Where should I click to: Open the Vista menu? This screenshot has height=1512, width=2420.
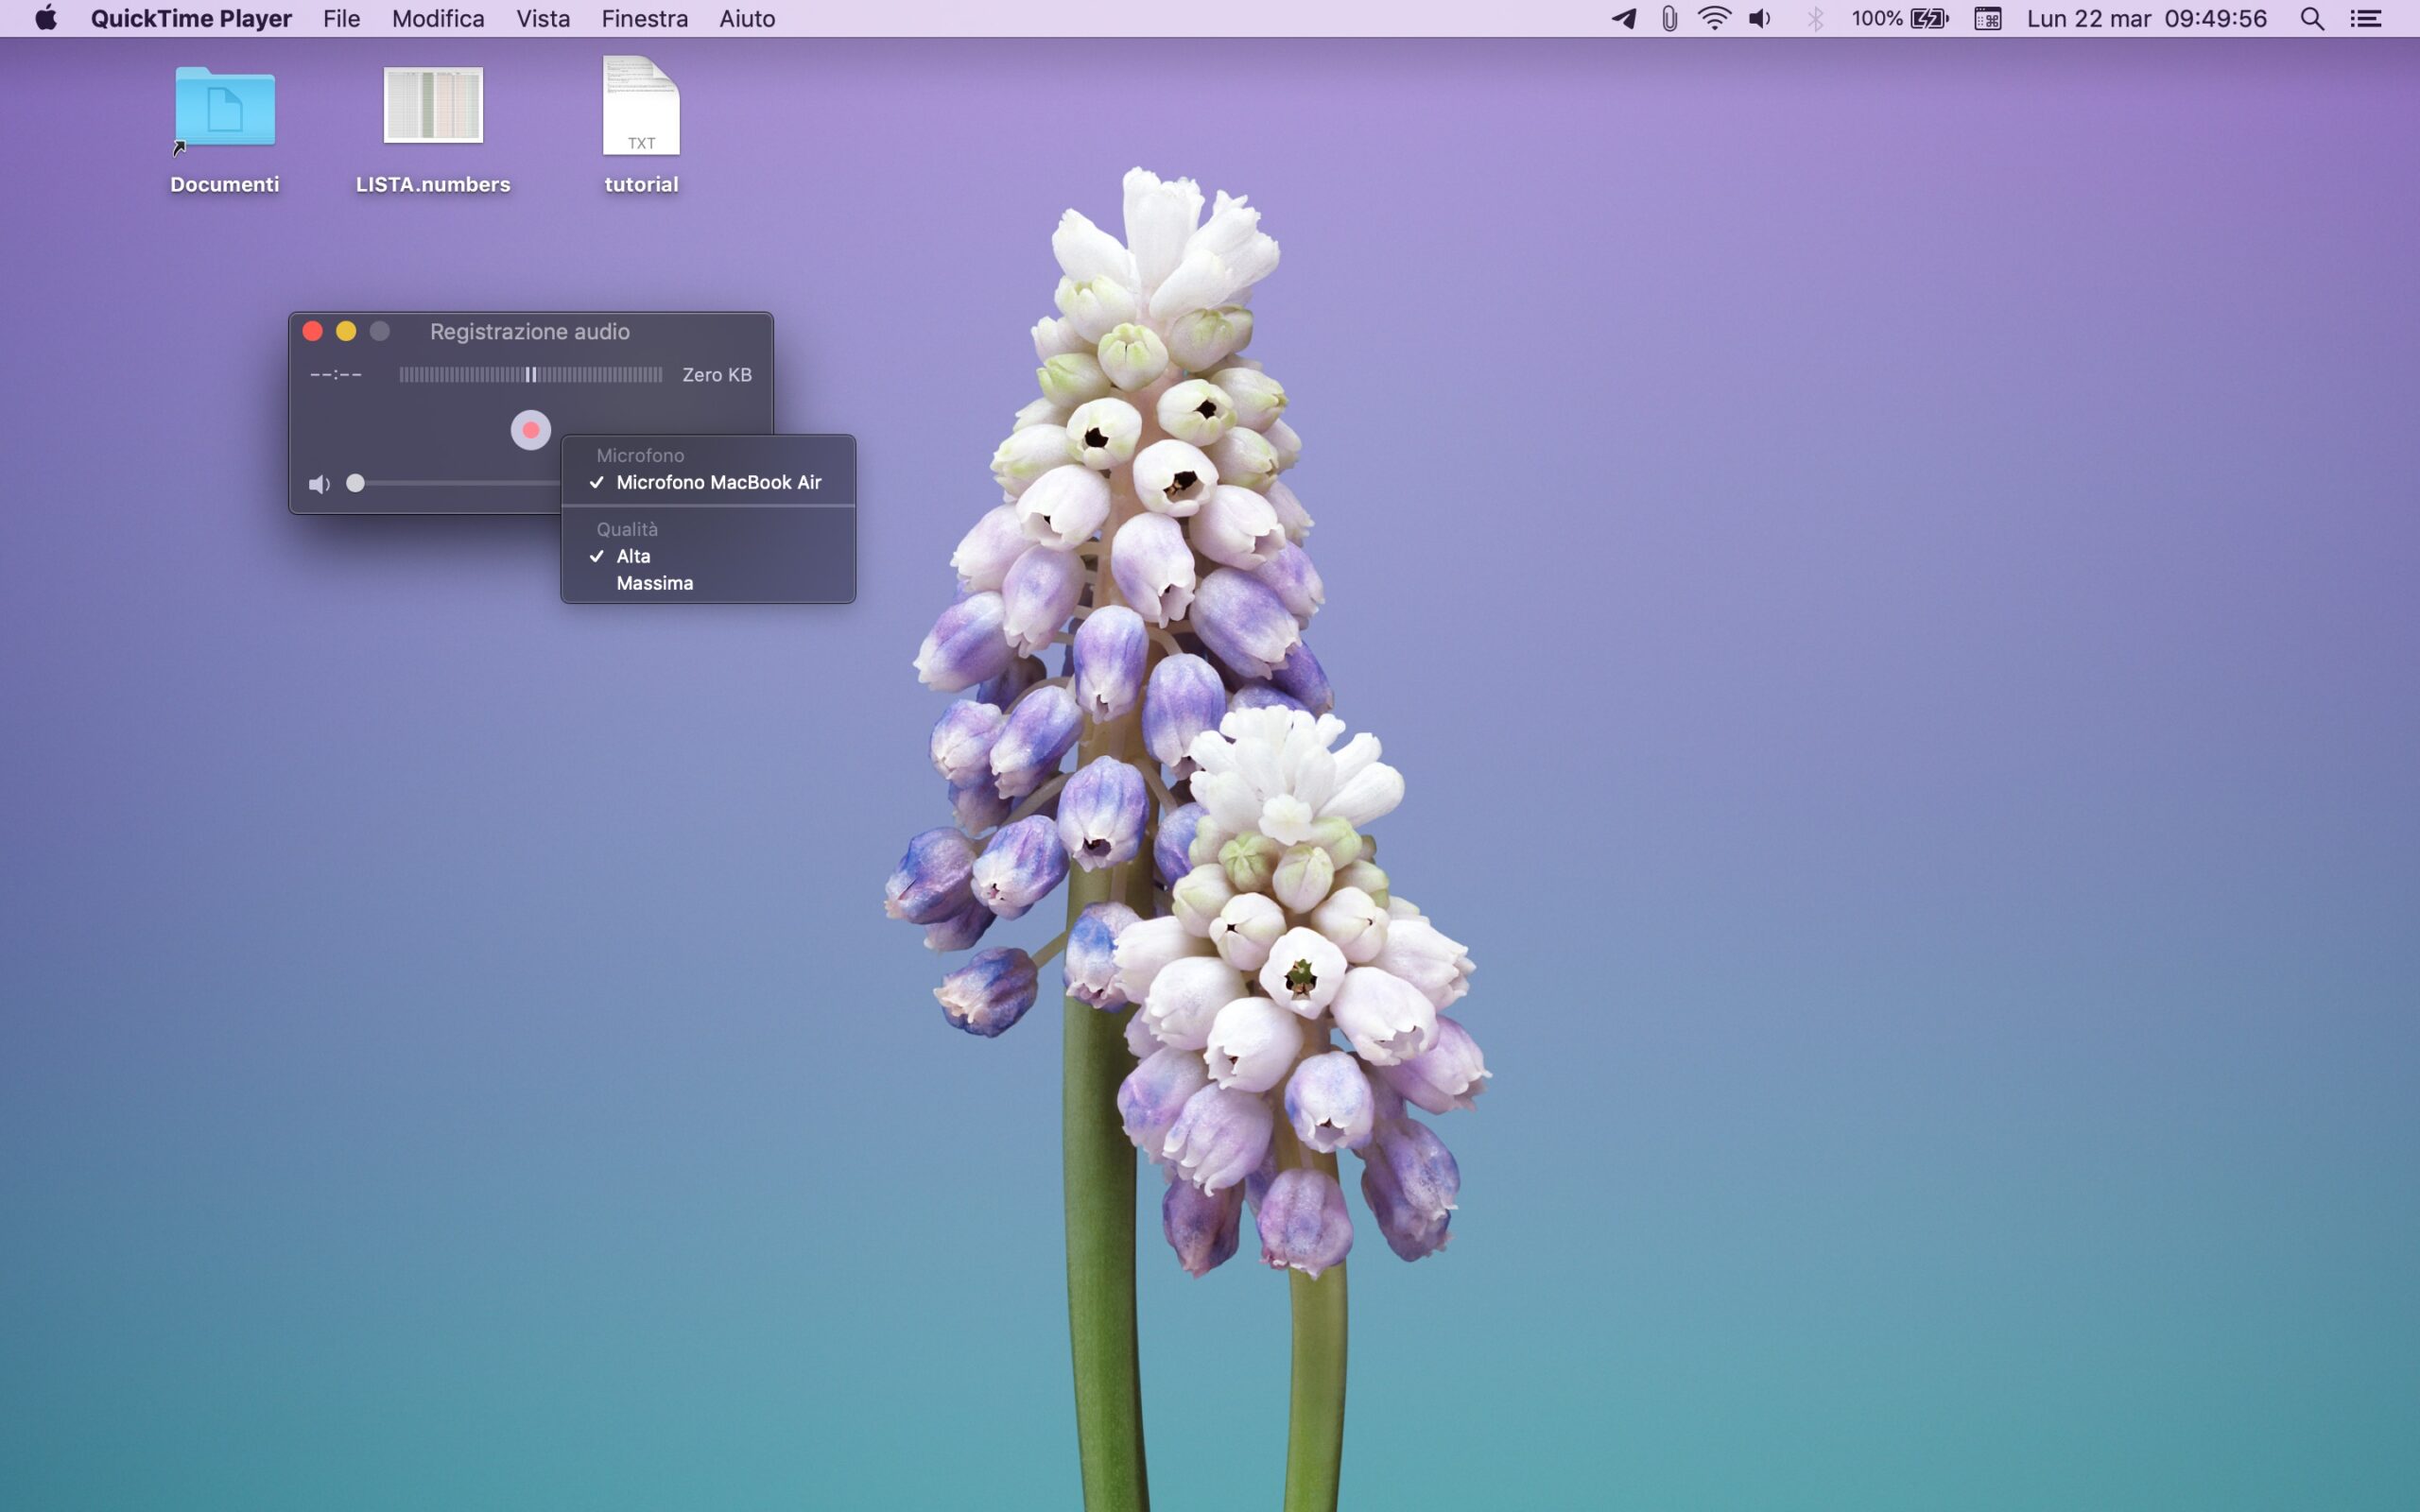(x=543, y=19)
